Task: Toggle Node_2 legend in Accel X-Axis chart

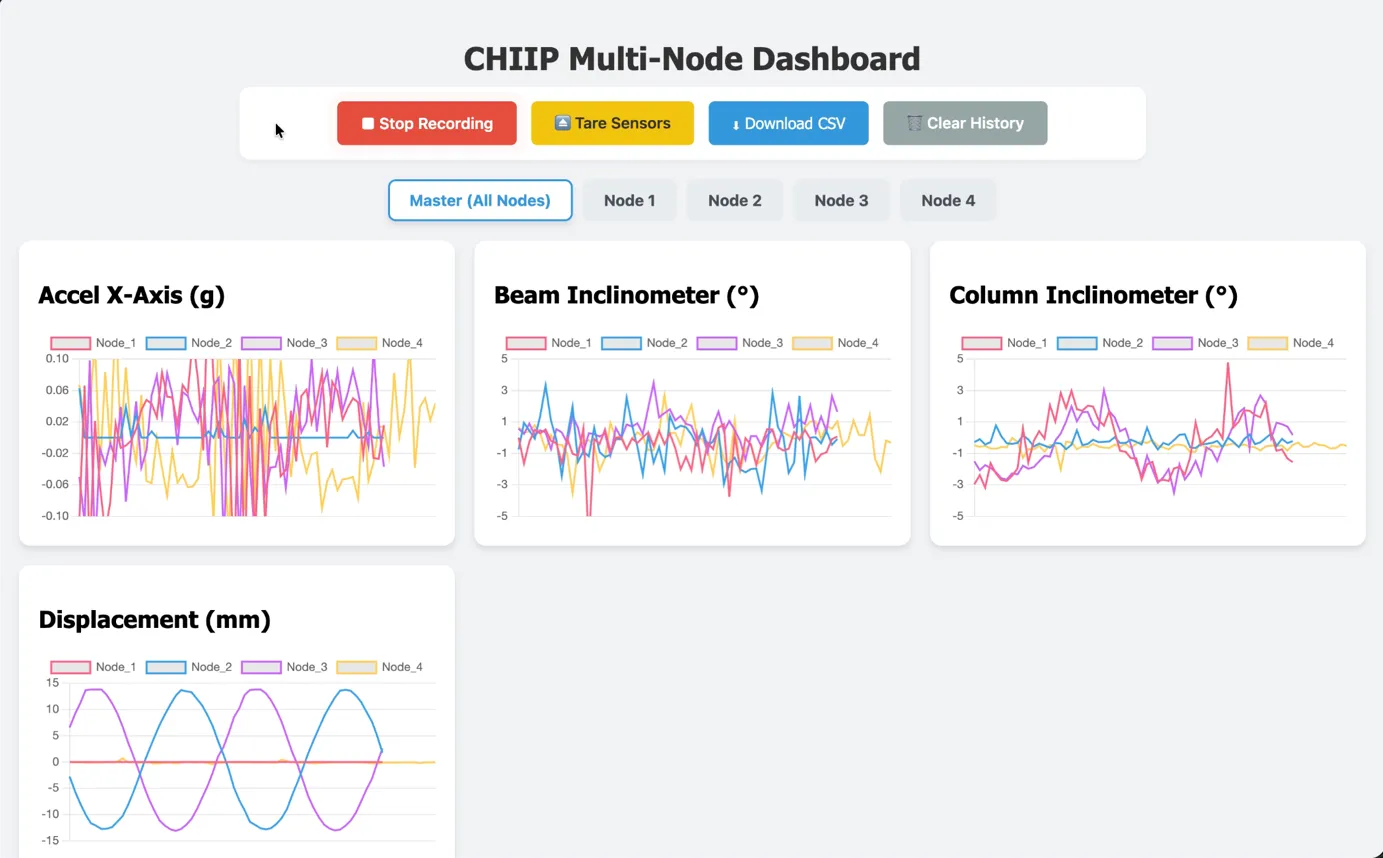Action: click(188, 343)
